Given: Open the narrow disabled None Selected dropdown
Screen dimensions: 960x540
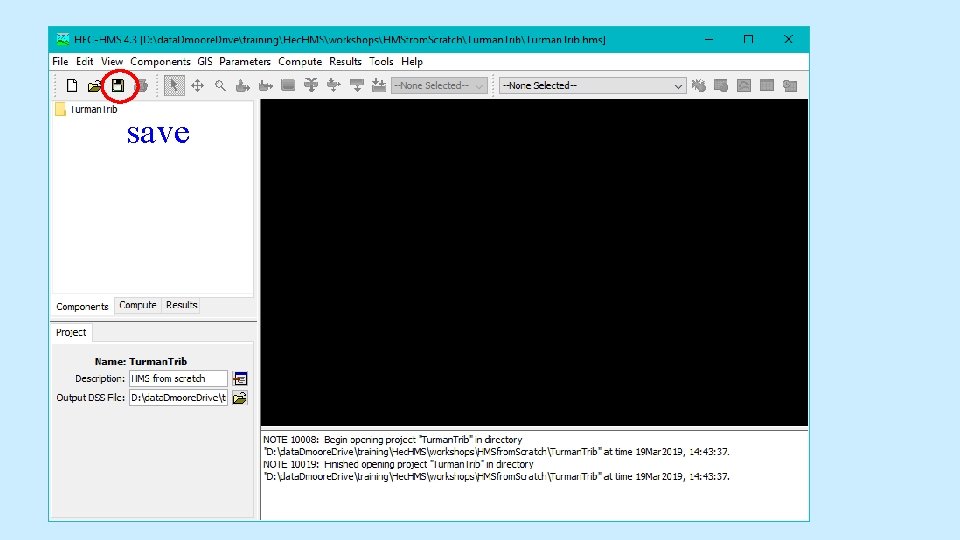Looking at the screenshot, I should pos(439,86).
